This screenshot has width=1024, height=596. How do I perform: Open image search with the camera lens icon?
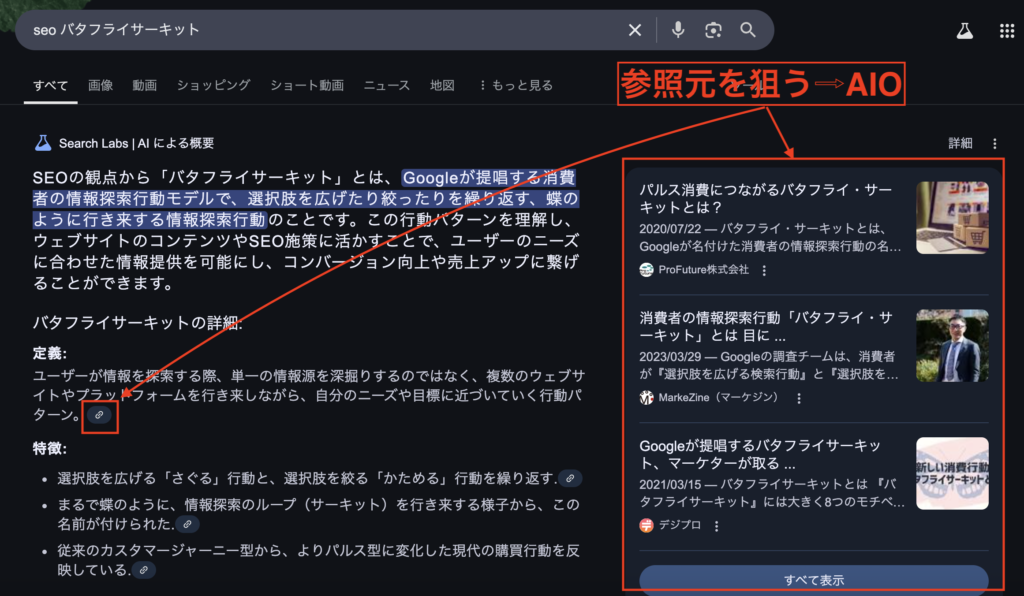click(x=713, y=30)
